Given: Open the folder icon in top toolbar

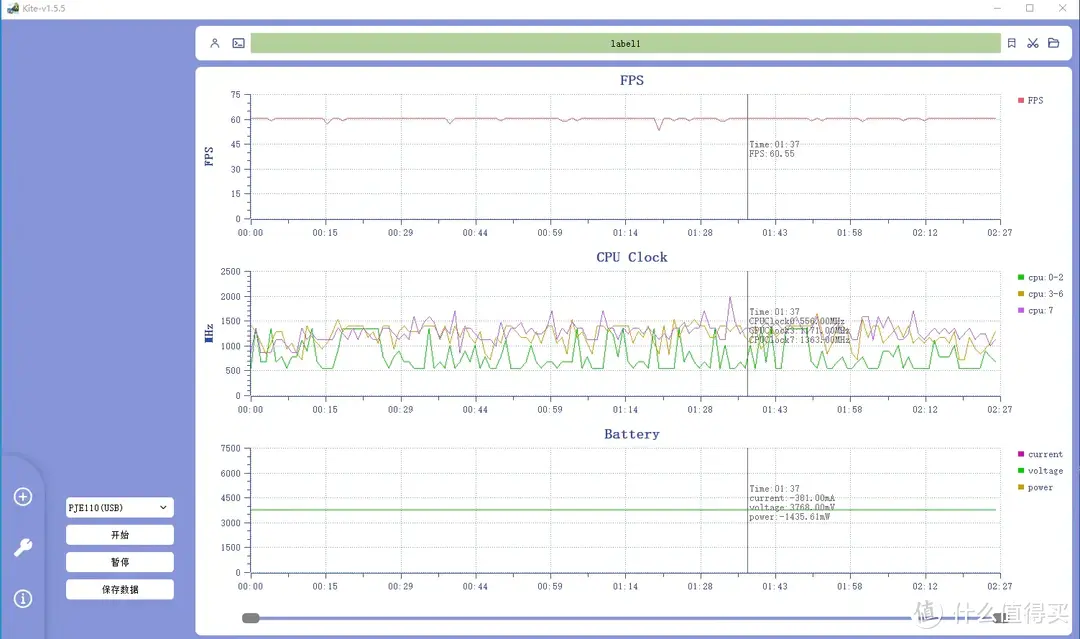Looking at the screenshot, I should pyautogui.click(x=1054, y=44).
